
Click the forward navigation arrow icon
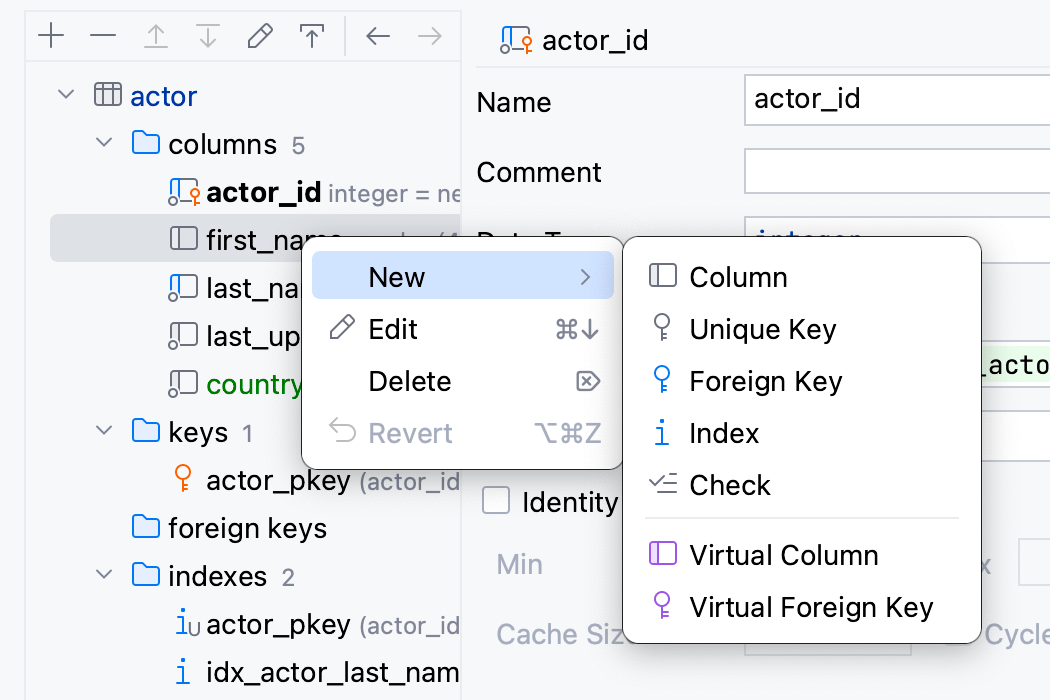pos(428,36)
